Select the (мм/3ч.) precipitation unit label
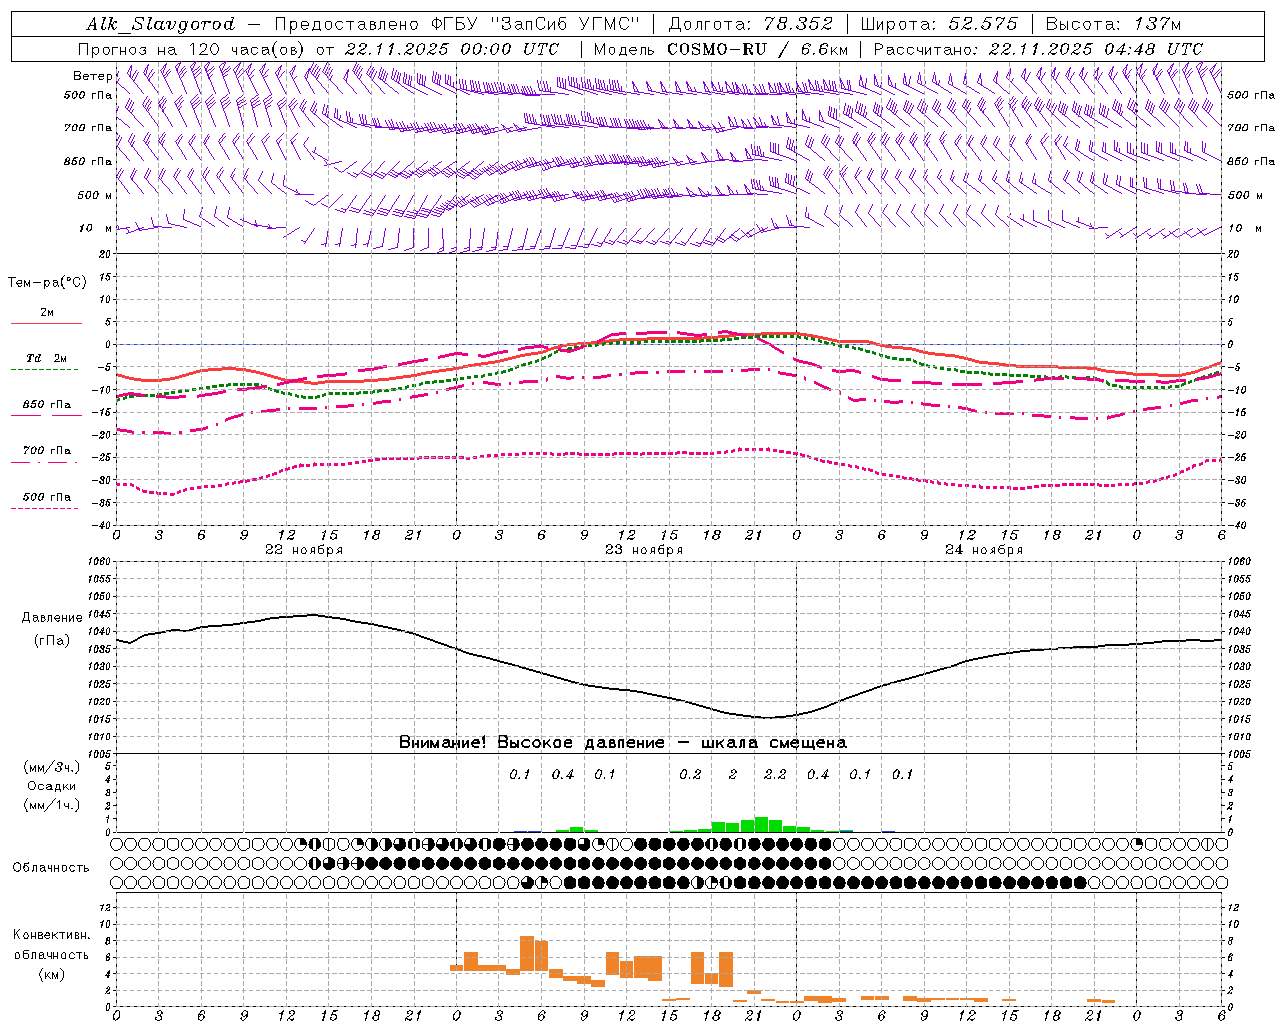Viewport: 1280px width, 1024px height. pyautogui.click(x=52, y=767)
